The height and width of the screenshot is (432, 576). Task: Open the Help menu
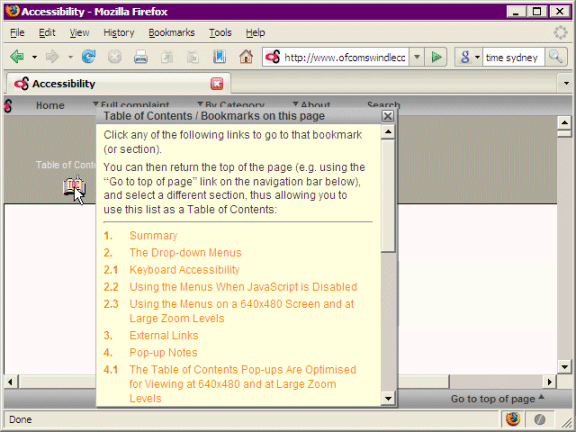(255, 33)
